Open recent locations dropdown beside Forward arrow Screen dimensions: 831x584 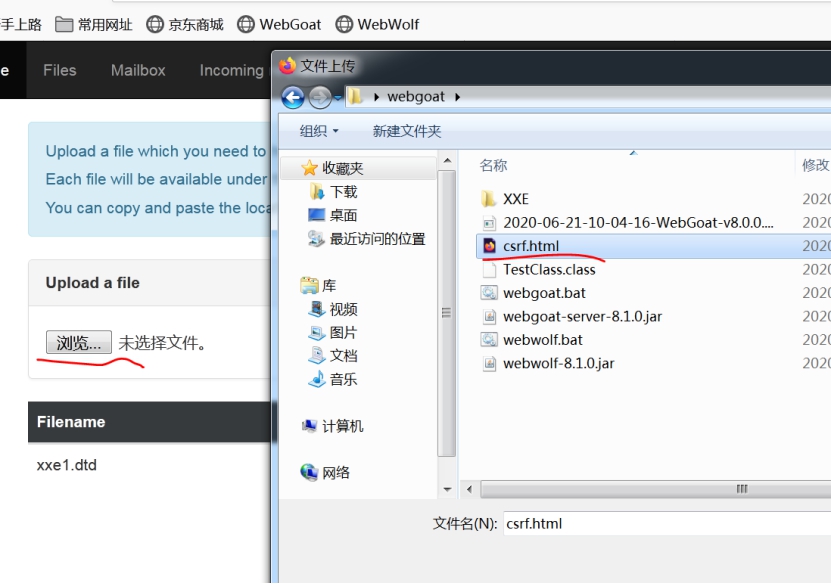338,98
